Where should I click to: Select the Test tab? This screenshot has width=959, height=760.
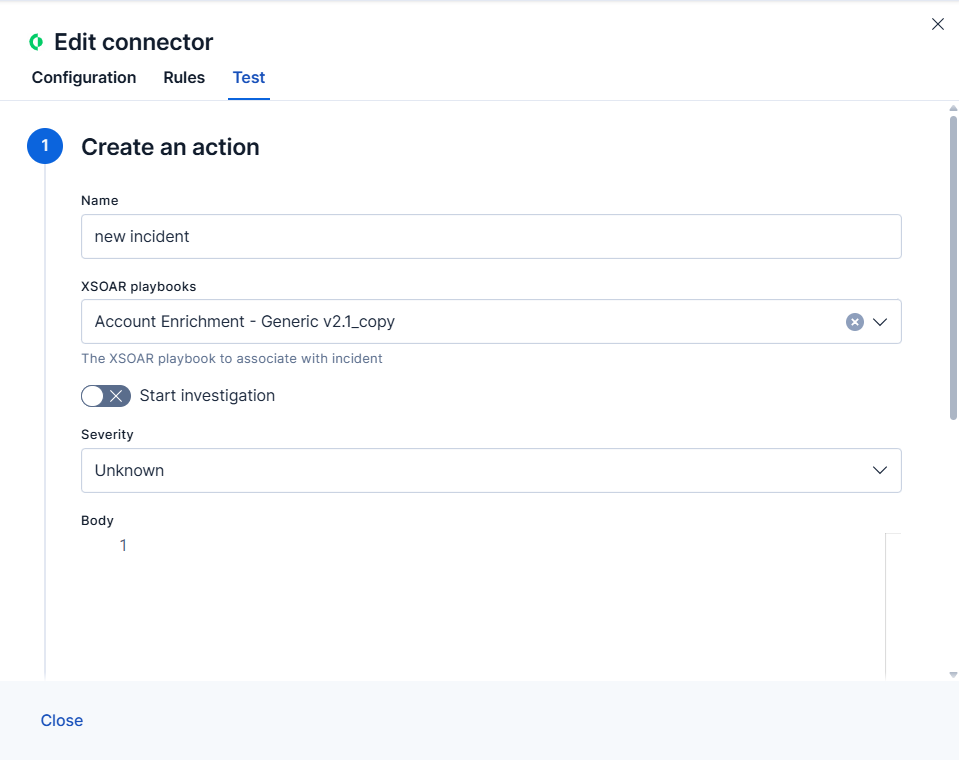[x=248, y=77]
